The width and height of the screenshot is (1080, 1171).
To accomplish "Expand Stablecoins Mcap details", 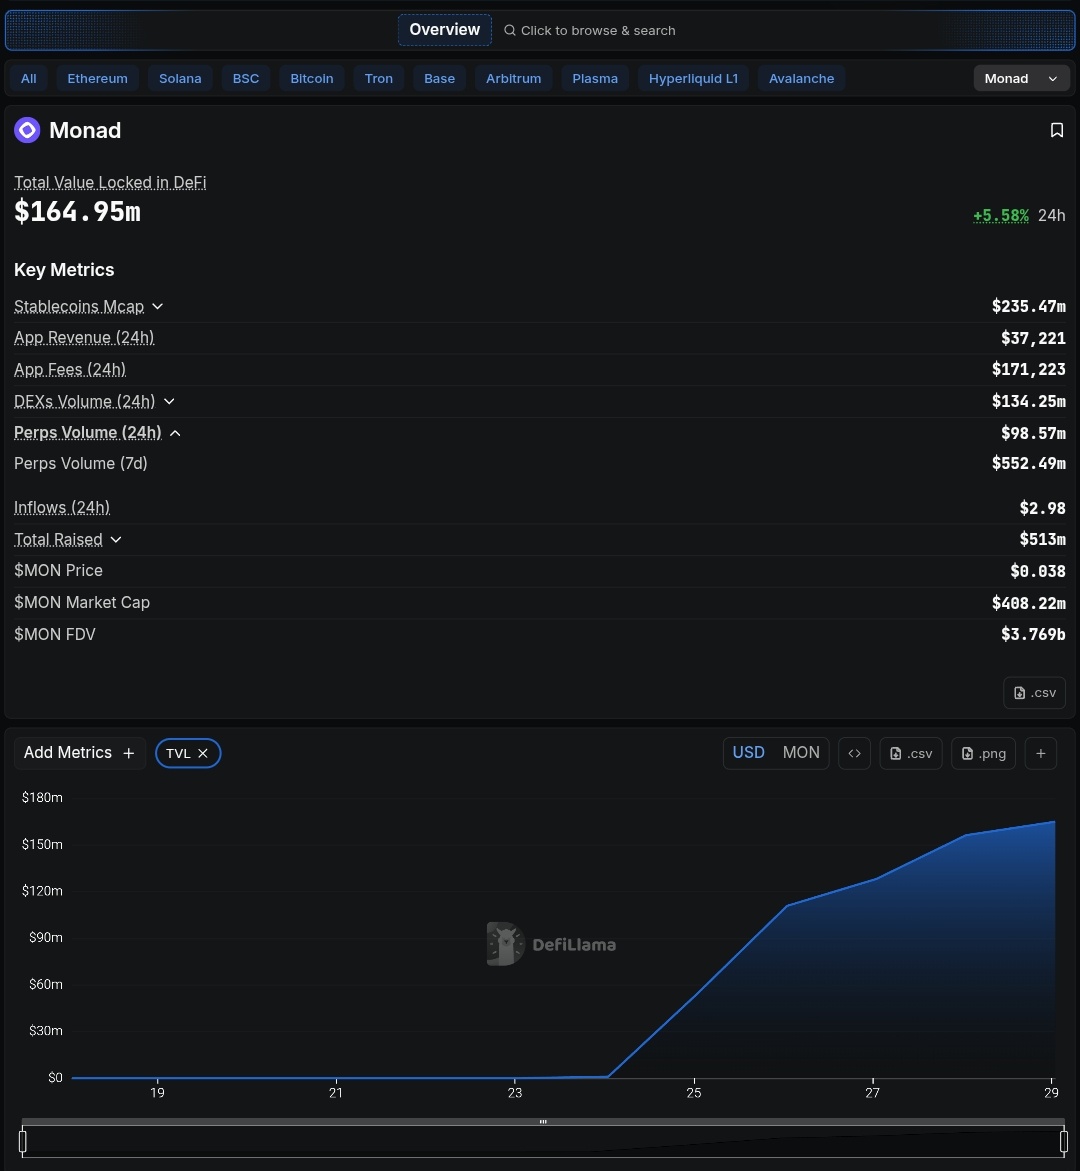I will coord(158,306).
